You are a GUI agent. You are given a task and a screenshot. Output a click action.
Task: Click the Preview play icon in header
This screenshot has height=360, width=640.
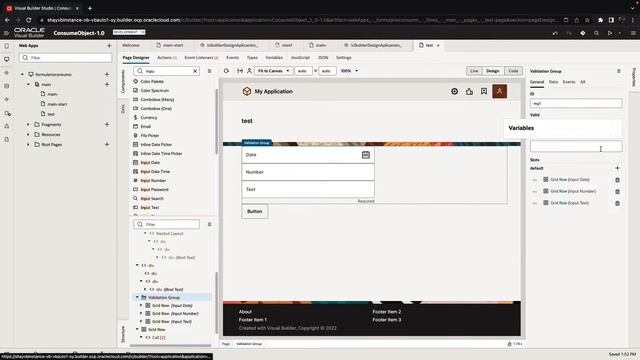(x=610, y=33)
